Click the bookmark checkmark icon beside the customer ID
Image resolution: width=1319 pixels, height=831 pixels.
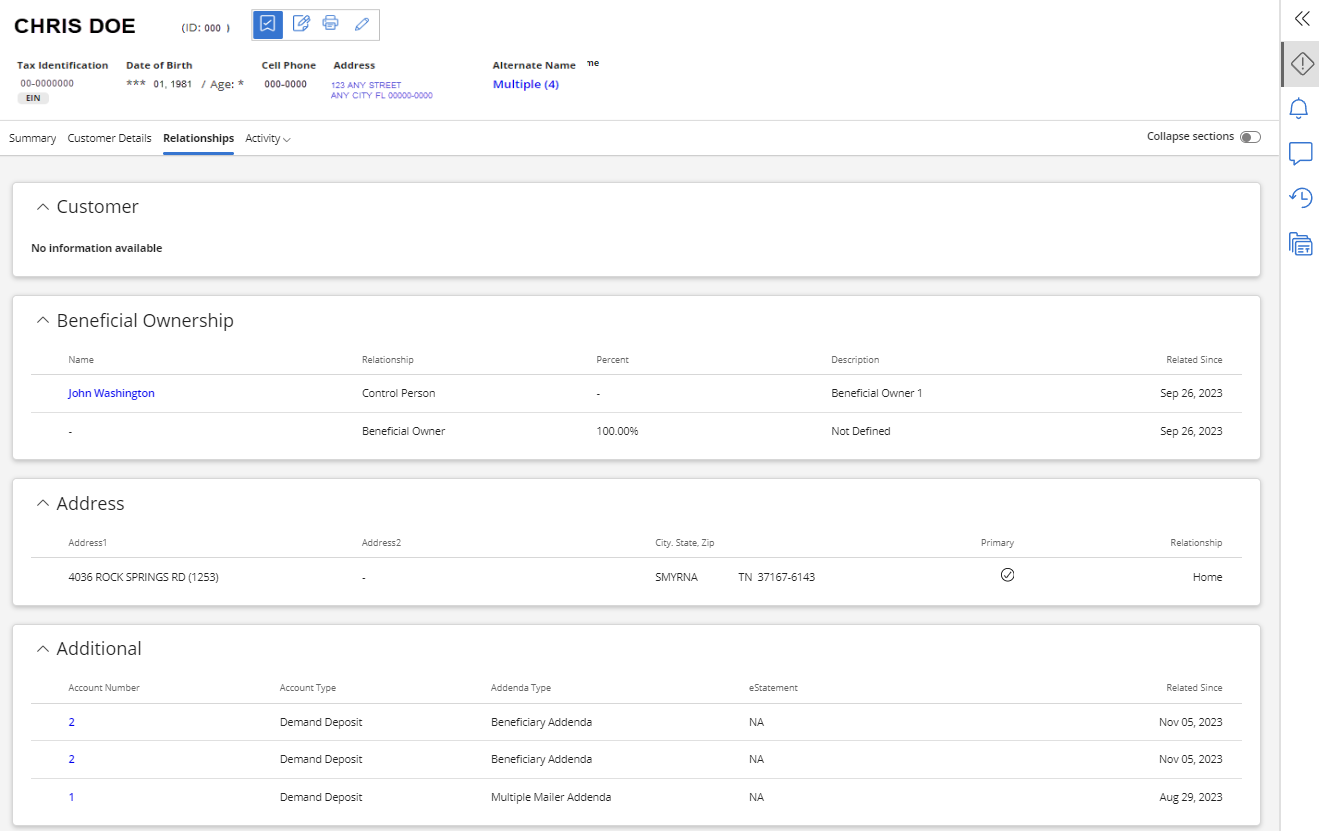[x=268, y=24]
